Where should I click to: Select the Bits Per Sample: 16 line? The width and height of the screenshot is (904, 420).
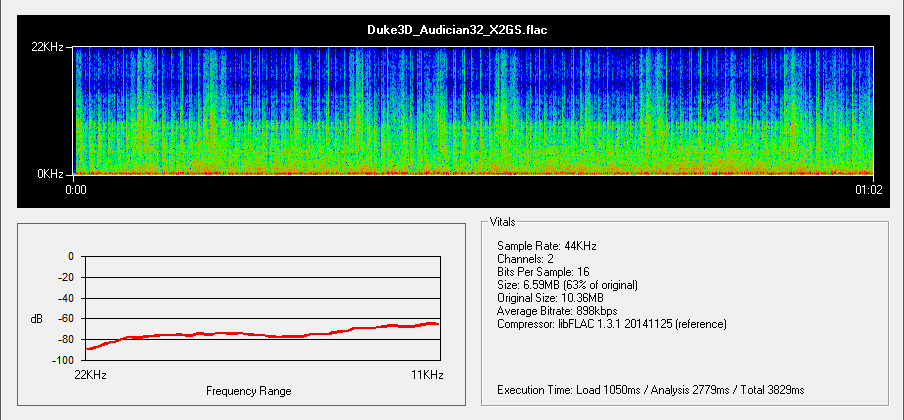coord(548,272)
